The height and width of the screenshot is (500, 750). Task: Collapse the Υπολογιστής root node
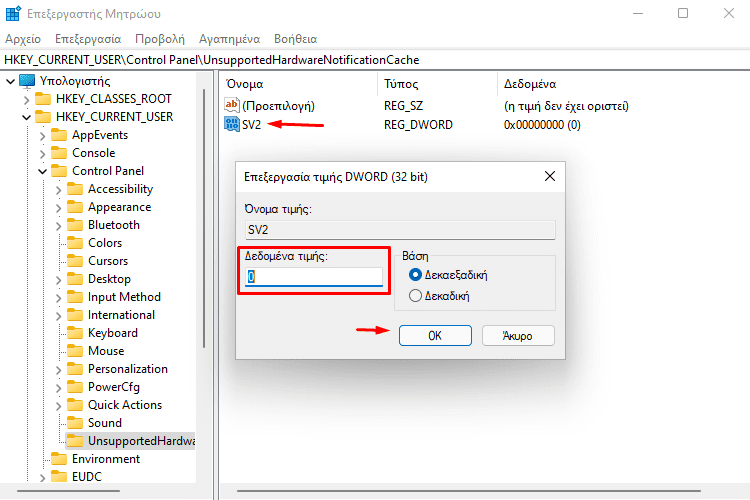pyautogui.click(x=11, y=81)
